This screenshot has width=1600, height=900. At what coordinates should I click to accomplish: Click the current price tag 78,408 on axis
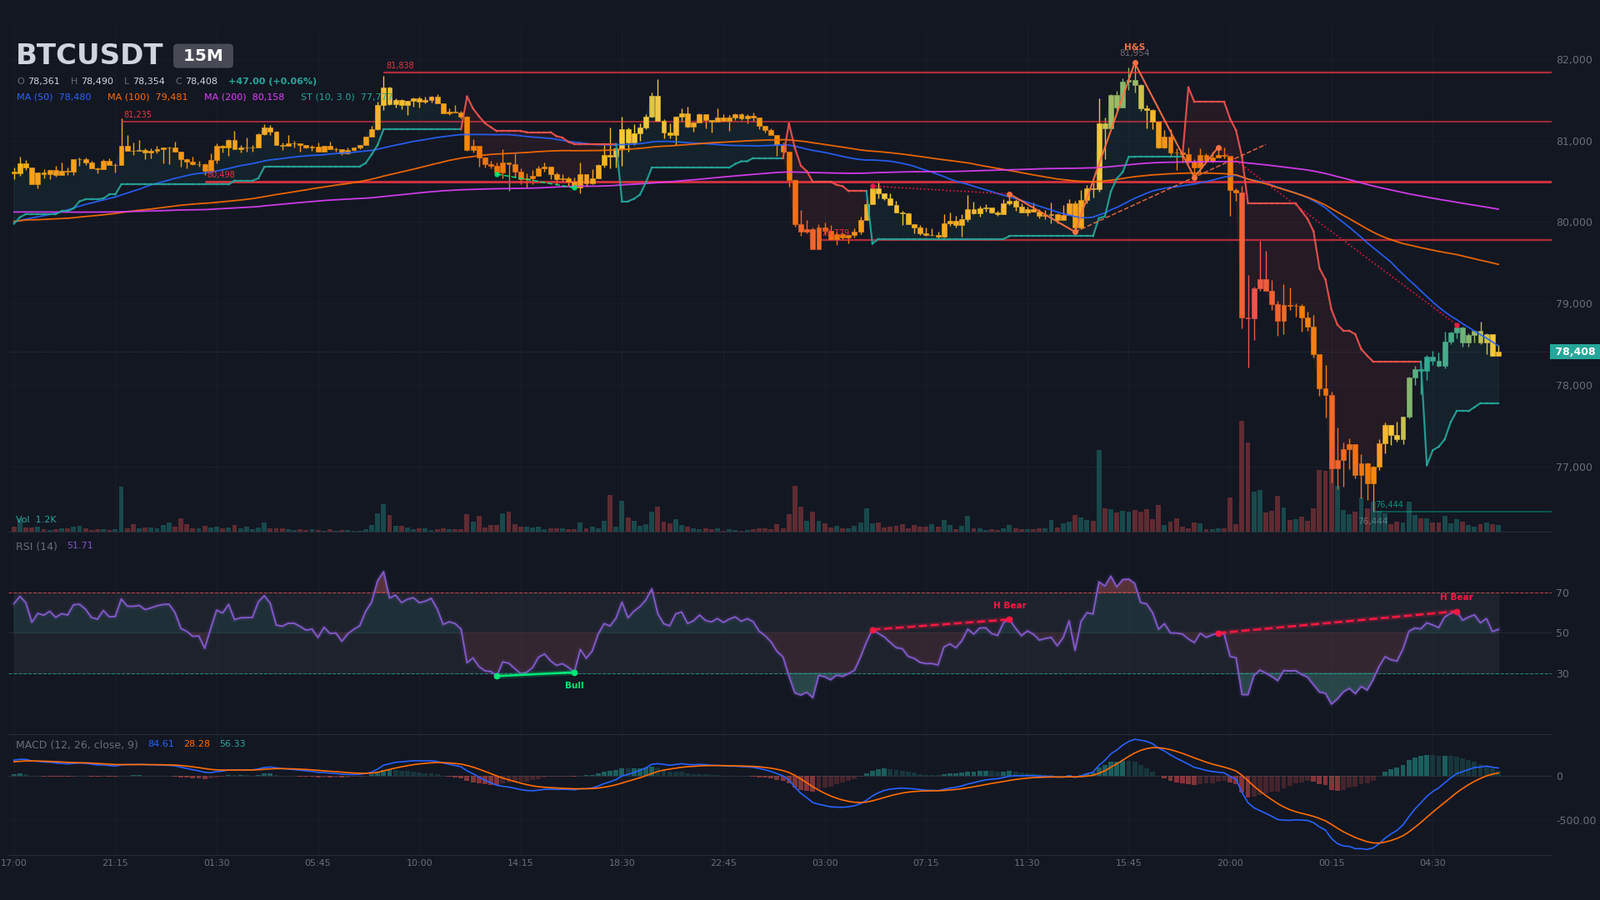click(x=1575, y=352)
